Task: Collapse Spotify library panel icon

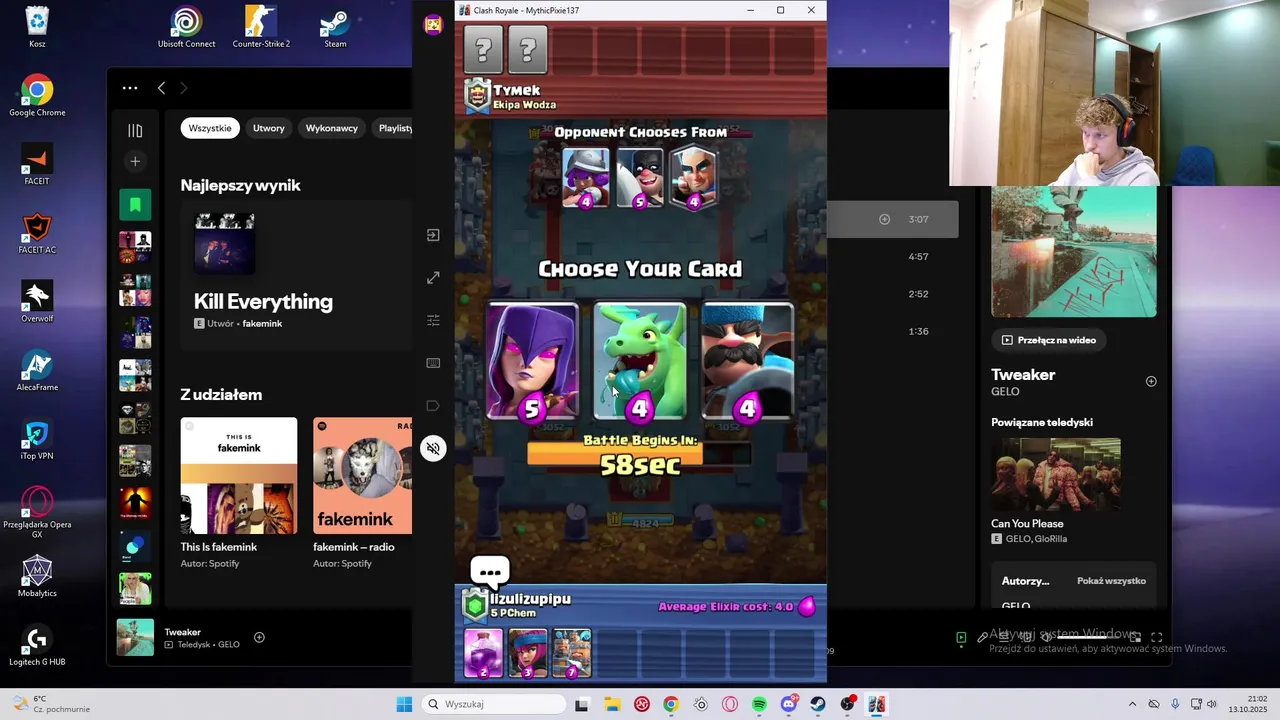Action: 135,130
